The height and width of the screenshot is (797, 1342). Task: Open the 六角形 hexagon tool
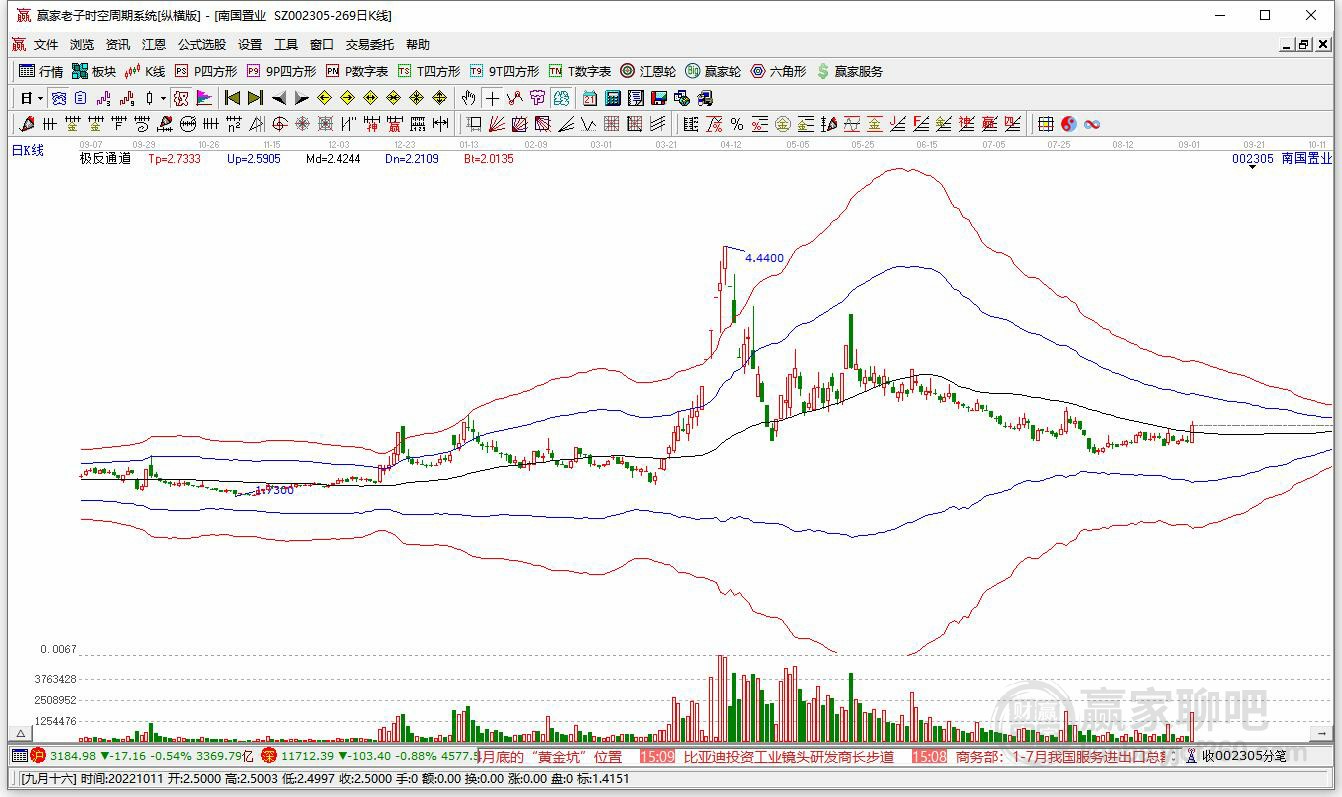tap(778, 71)
